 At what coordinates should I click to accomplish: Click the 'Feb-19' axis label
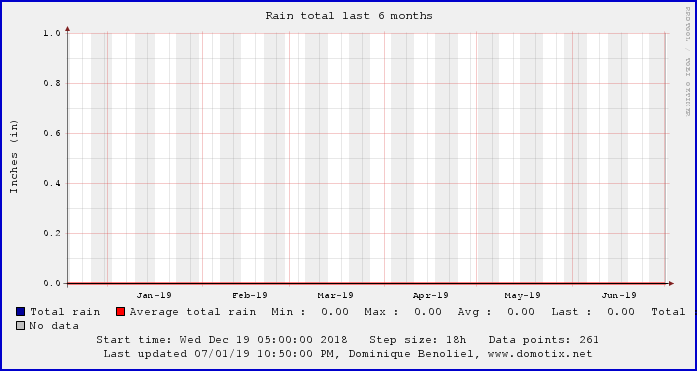[250, 295]
